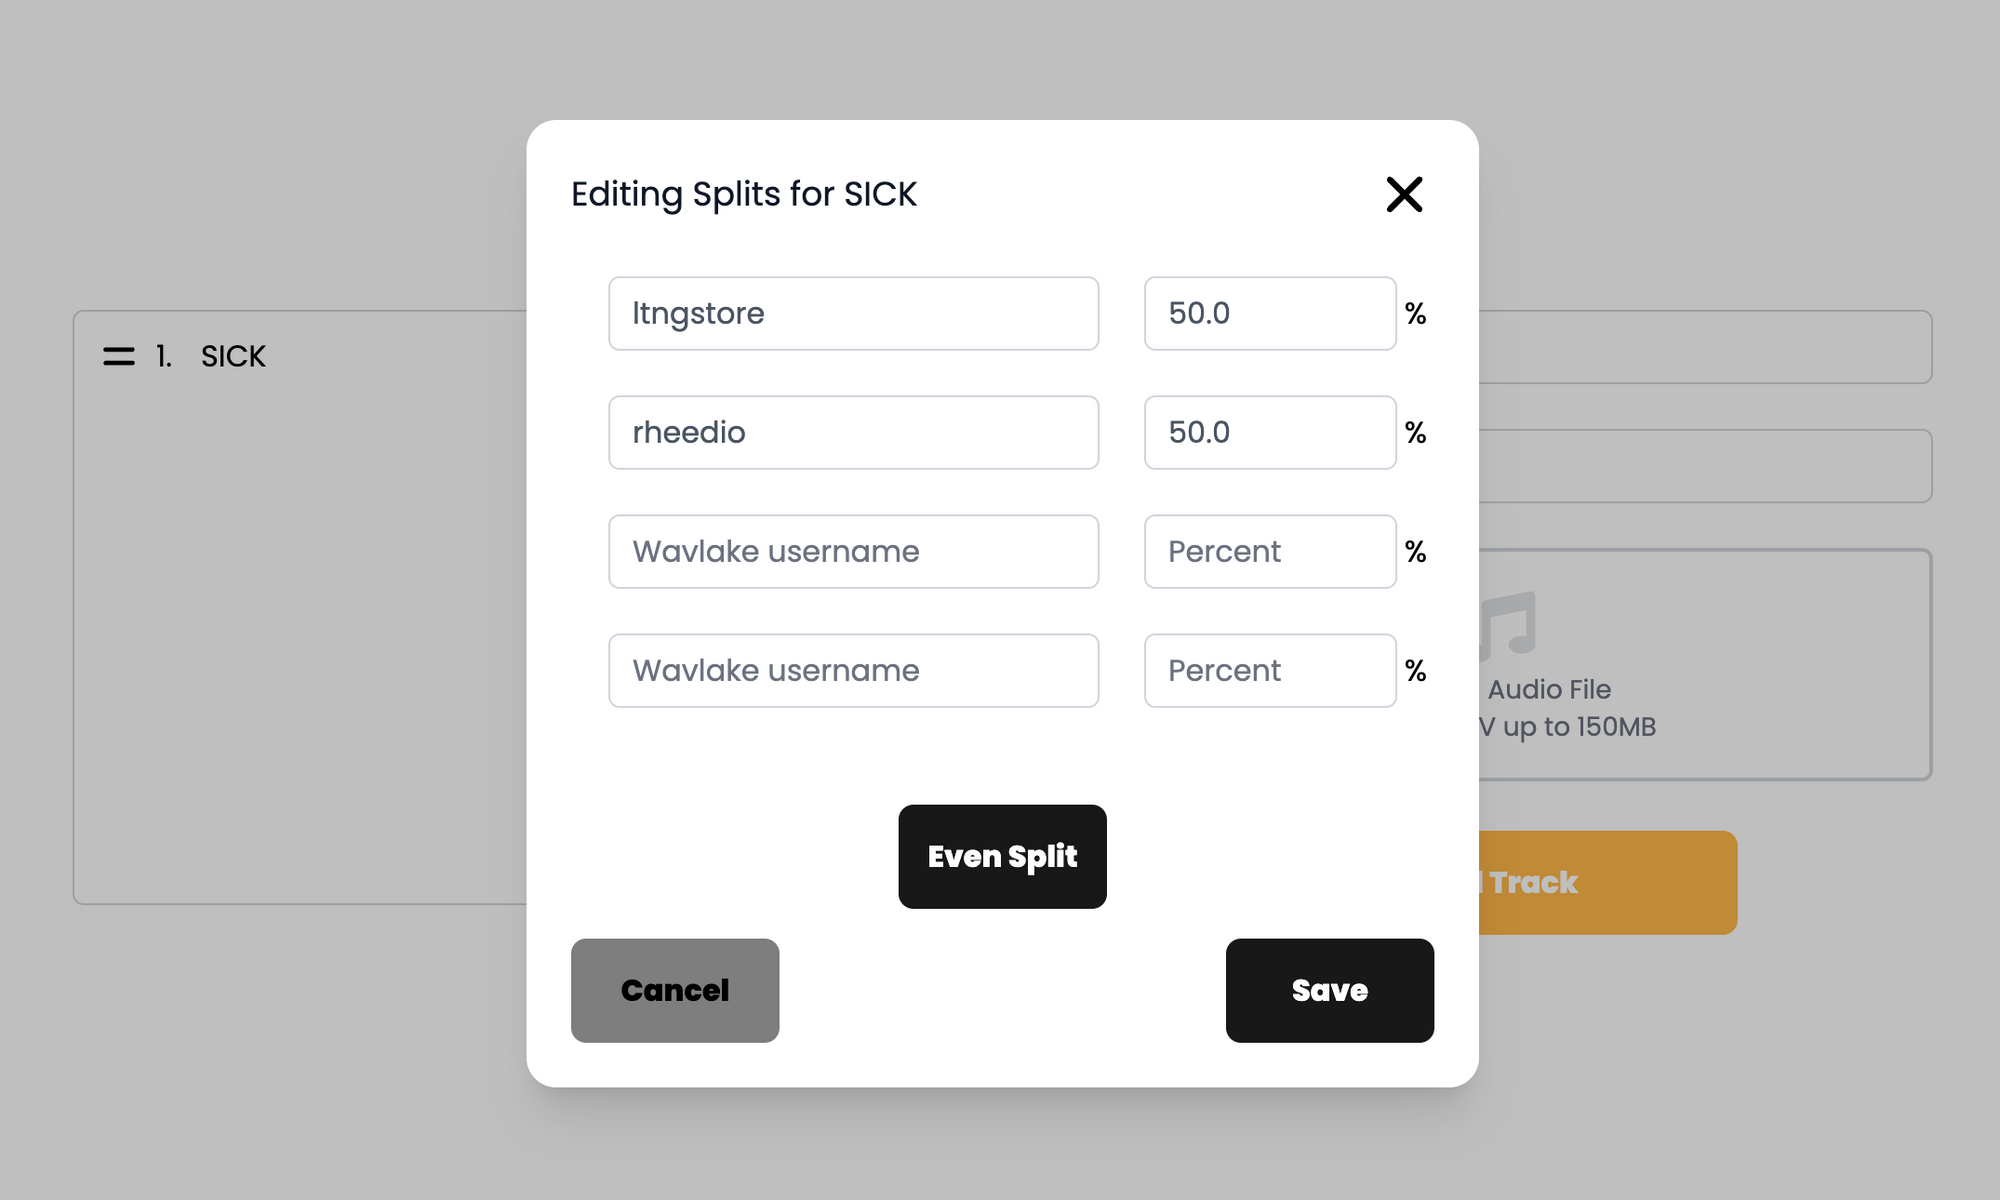This screenshot has height=1200, width=2000.
Task: Cancel the splits editing
Action: (675, 990)
